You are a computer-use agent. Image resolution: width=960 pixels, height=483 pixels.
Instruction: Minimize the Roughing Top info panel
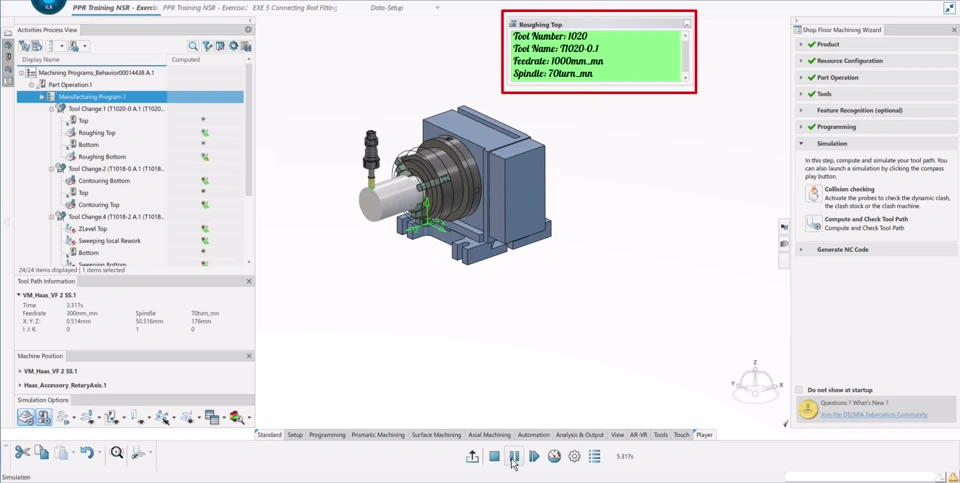point(687,24)
